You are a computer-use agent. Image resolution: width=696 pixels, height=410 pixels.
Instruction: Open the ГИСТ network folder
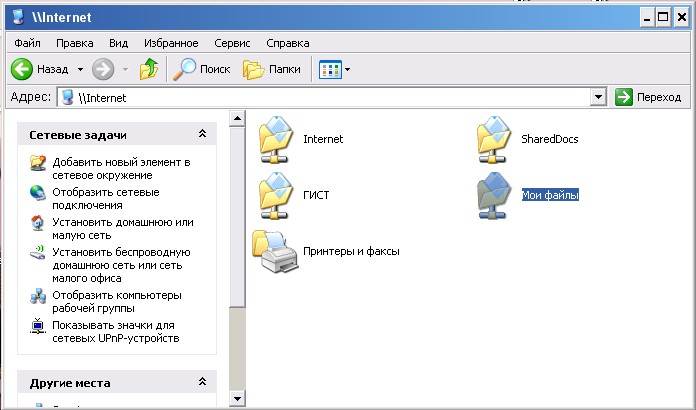[x=276, y=195]
